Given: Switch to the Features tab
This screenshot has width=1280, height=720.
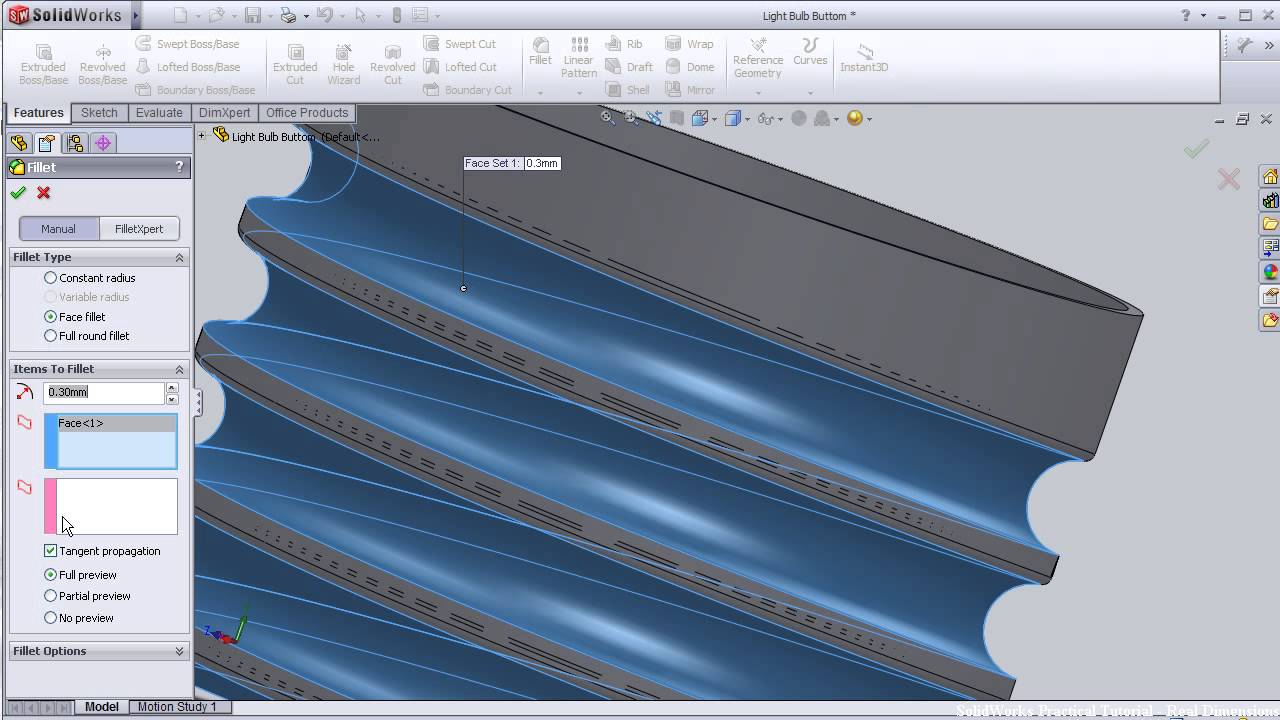Looking at the screenshot, I should [x=38, y=113].
